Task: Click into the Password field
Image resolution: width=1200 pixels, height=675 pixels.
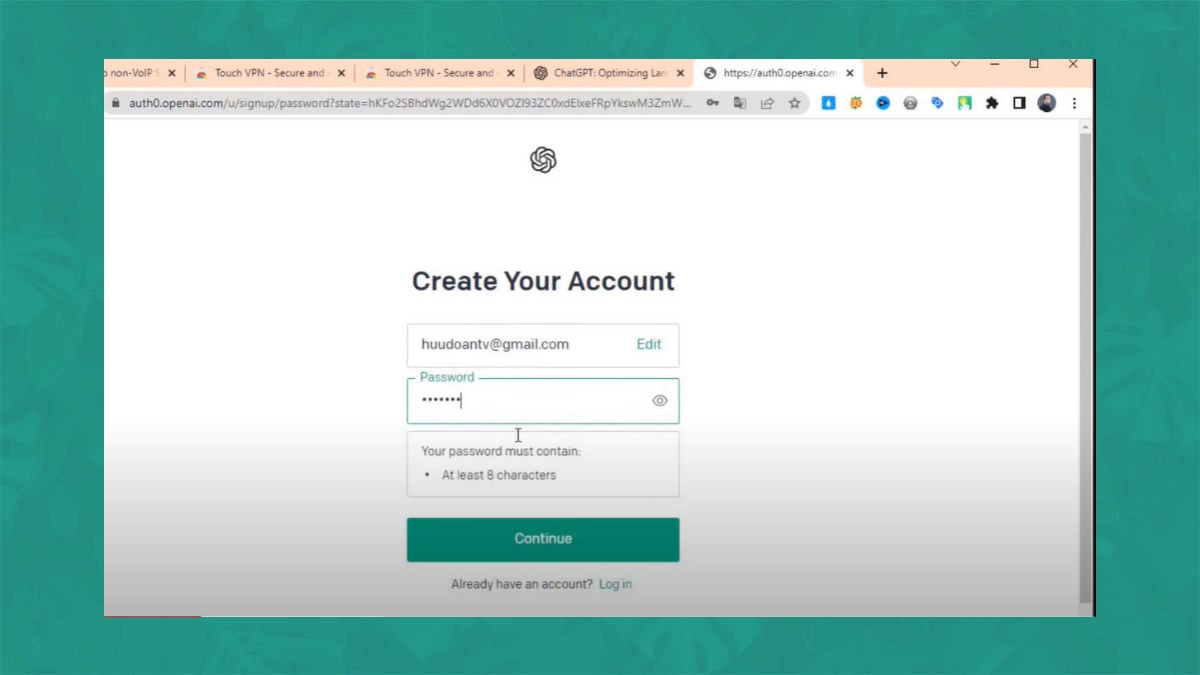Action: point(543,401)
